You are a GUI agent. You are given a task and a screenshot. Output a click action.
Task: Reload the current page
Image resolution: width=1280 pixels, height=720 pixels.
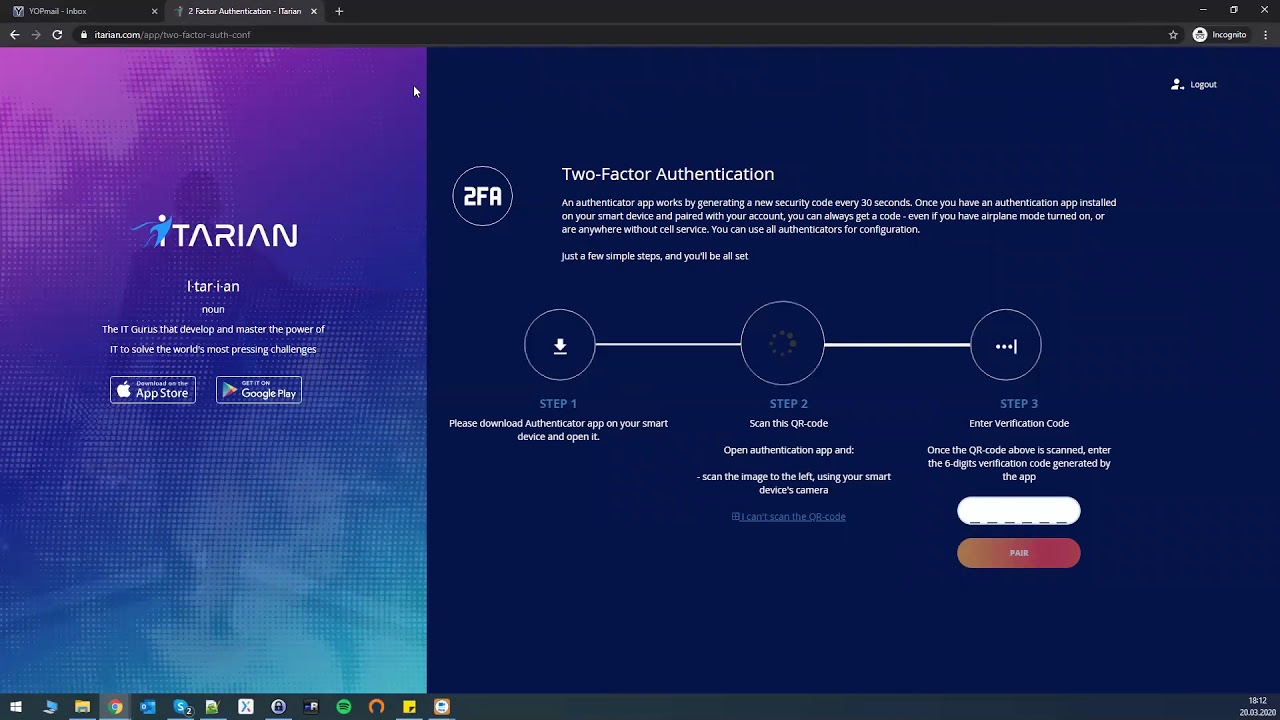point(57,34)
